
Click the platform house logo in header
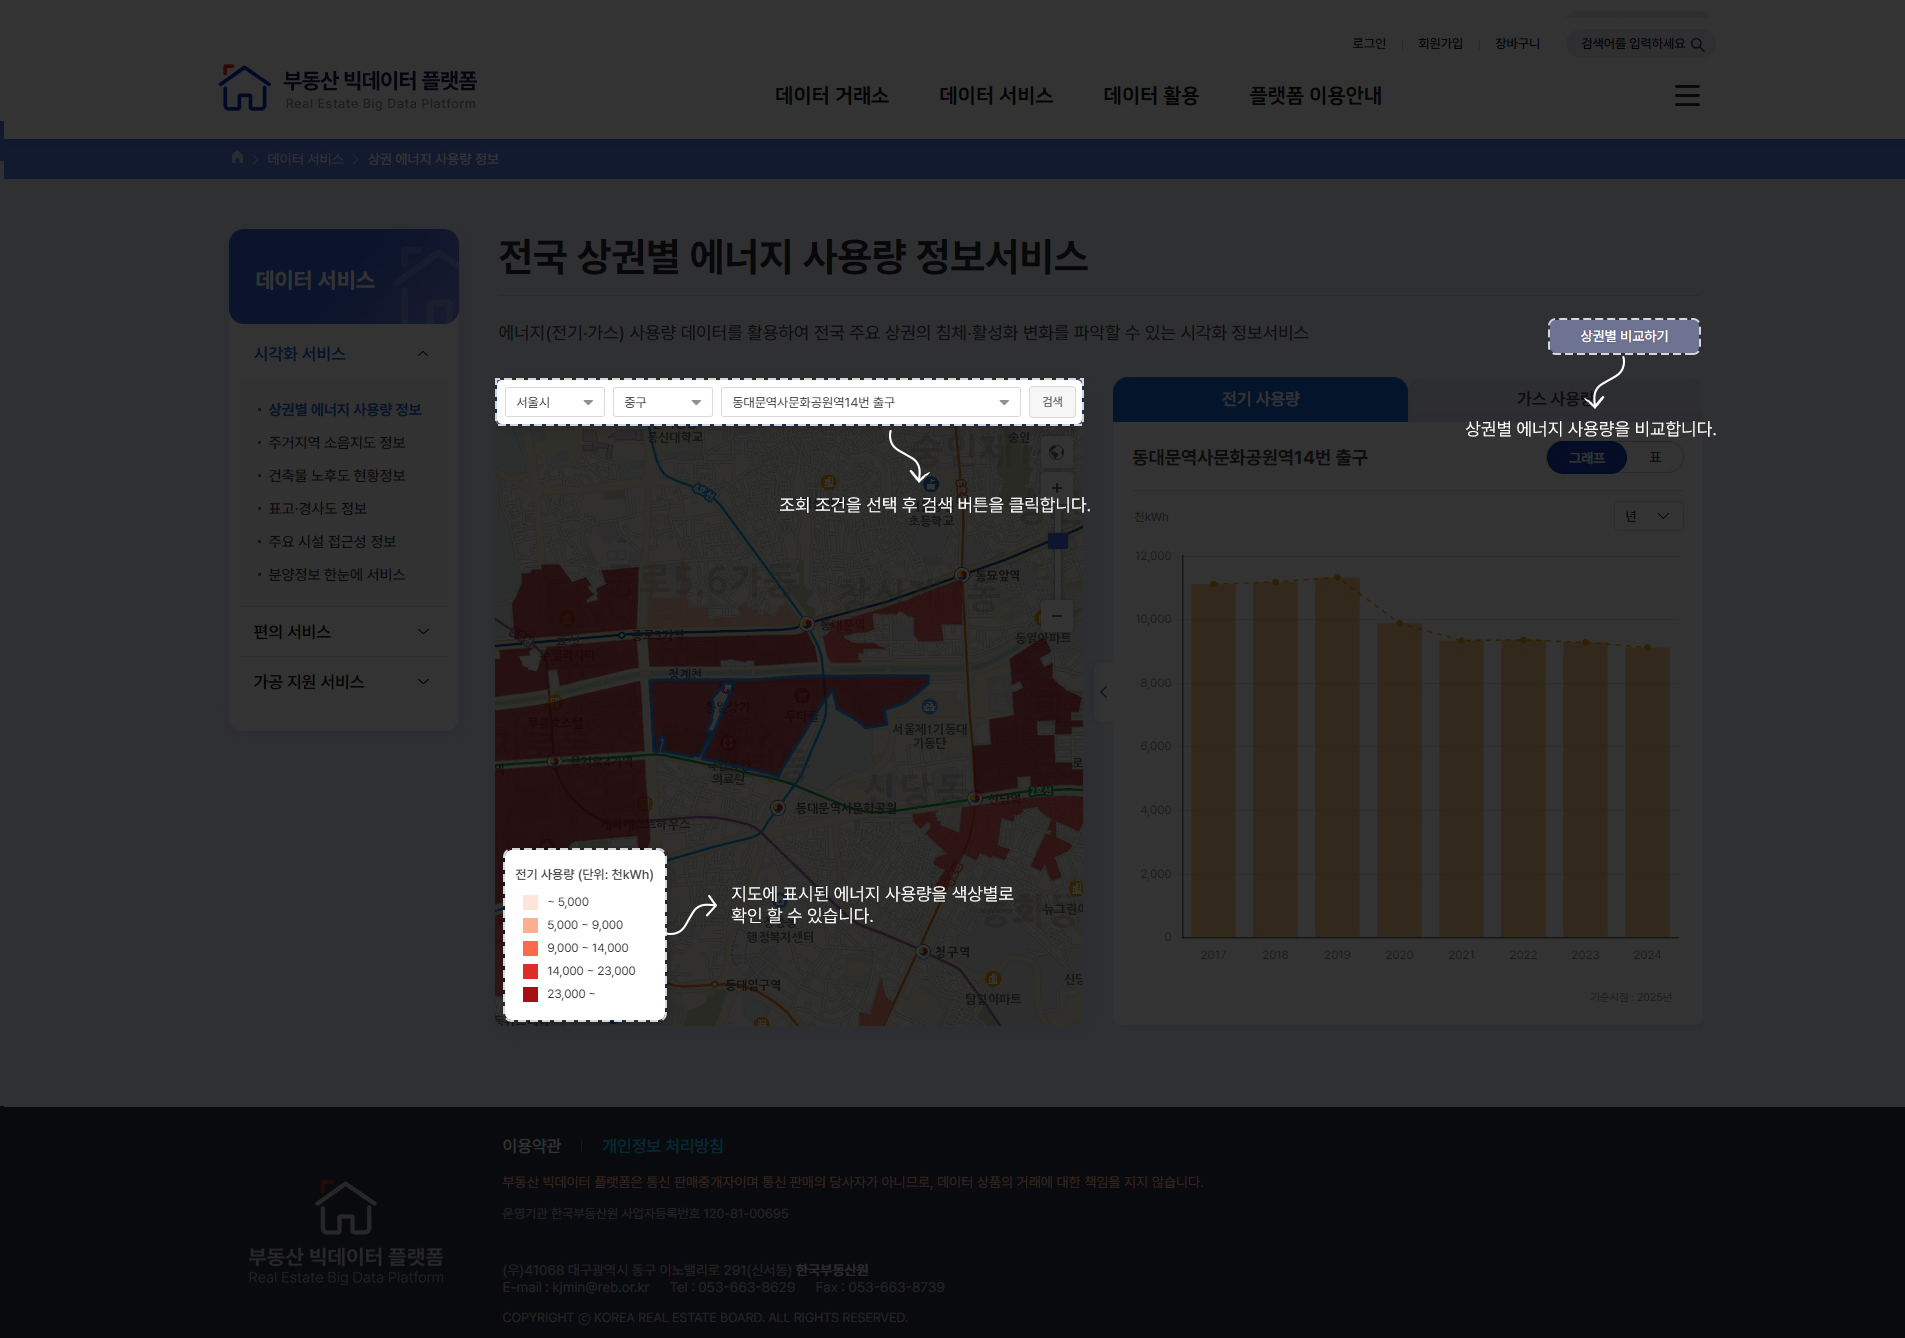click(x=245, y=88)
